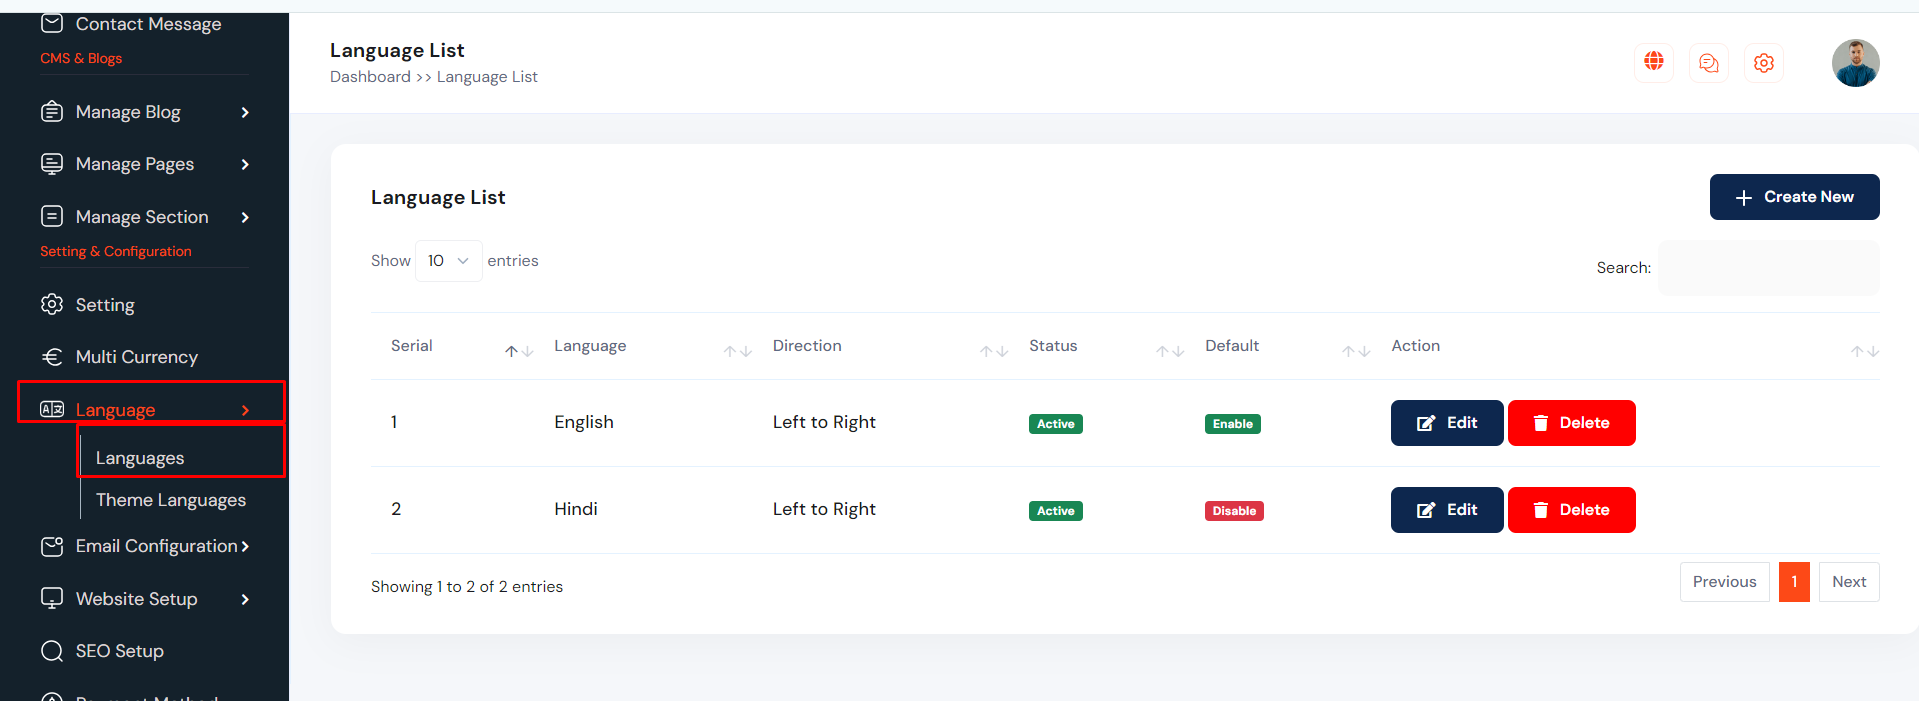Sort by Language column arrows icon

[737, 351]
